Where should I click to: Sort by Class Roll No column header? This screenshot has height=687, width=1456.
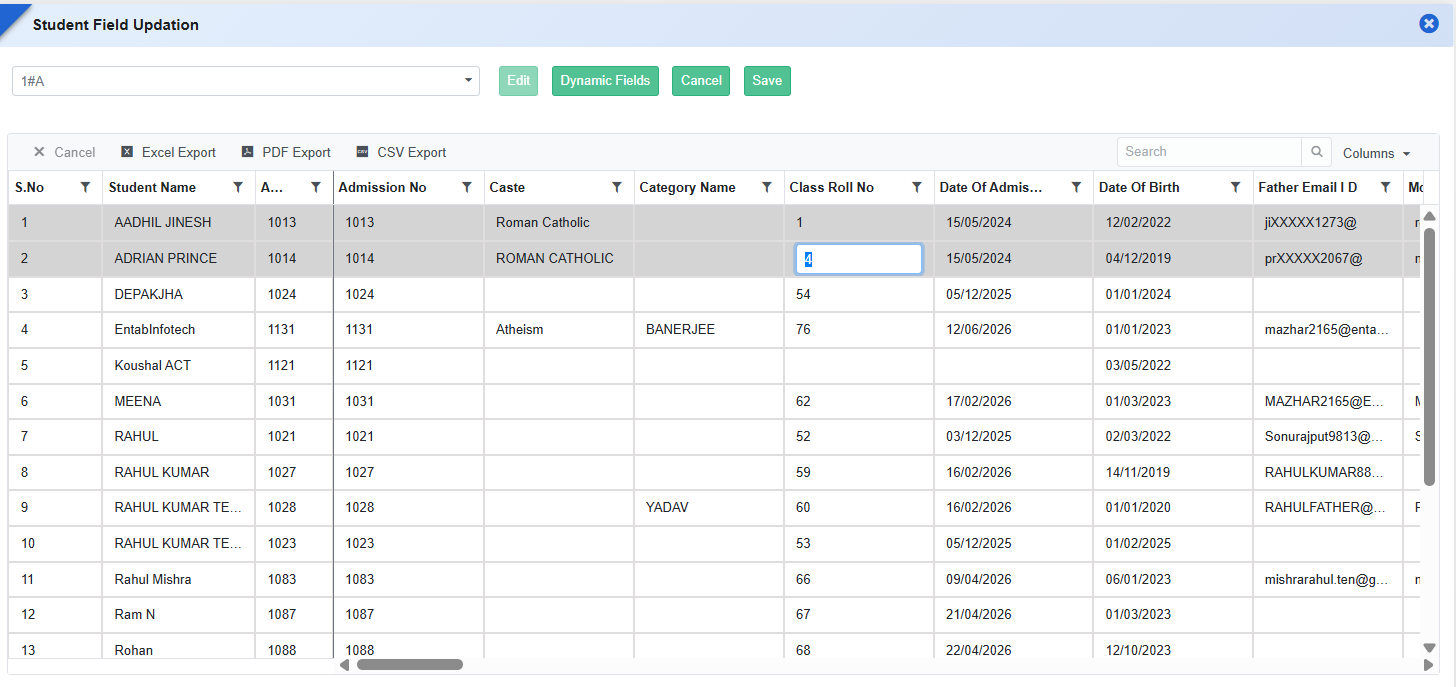tap(831, 187)
